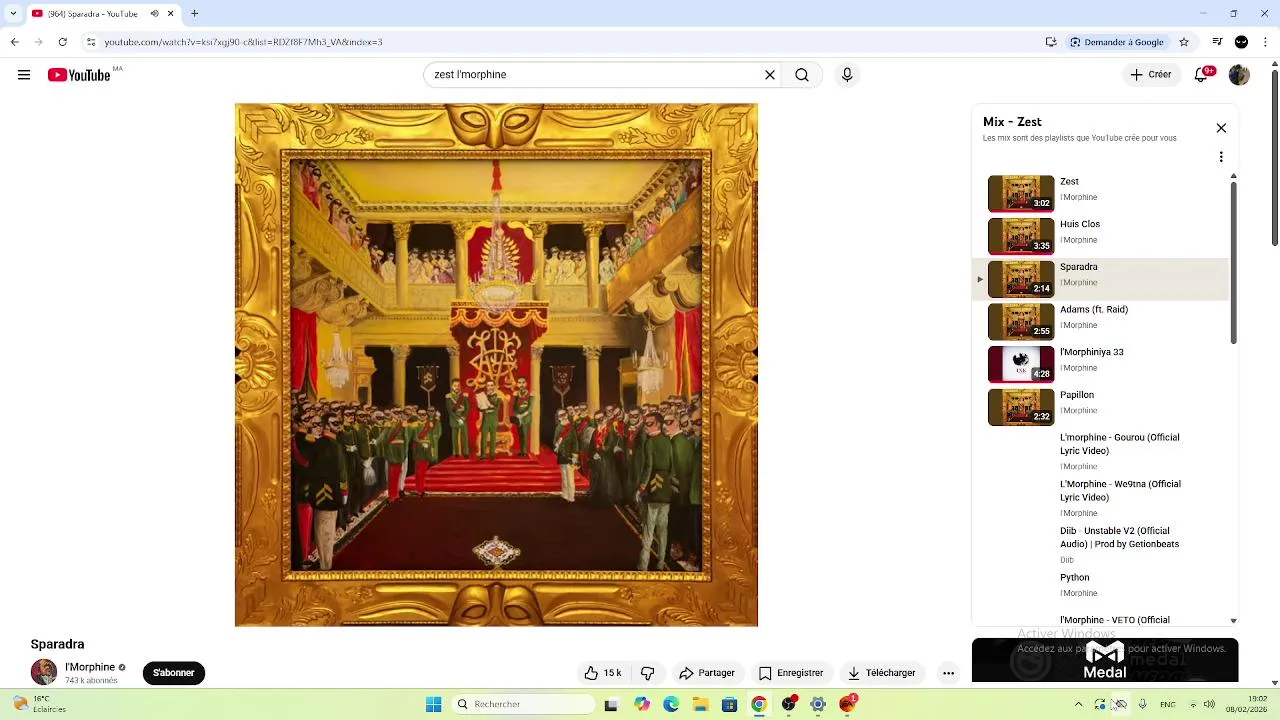This screenshot has height=720, width=1280.
Task: Expand the tab search dropdown arrow
Action: 13,14
